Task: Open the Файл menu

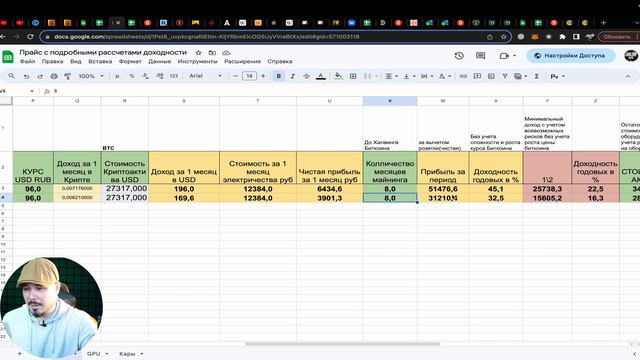Action: coord(27,61)
